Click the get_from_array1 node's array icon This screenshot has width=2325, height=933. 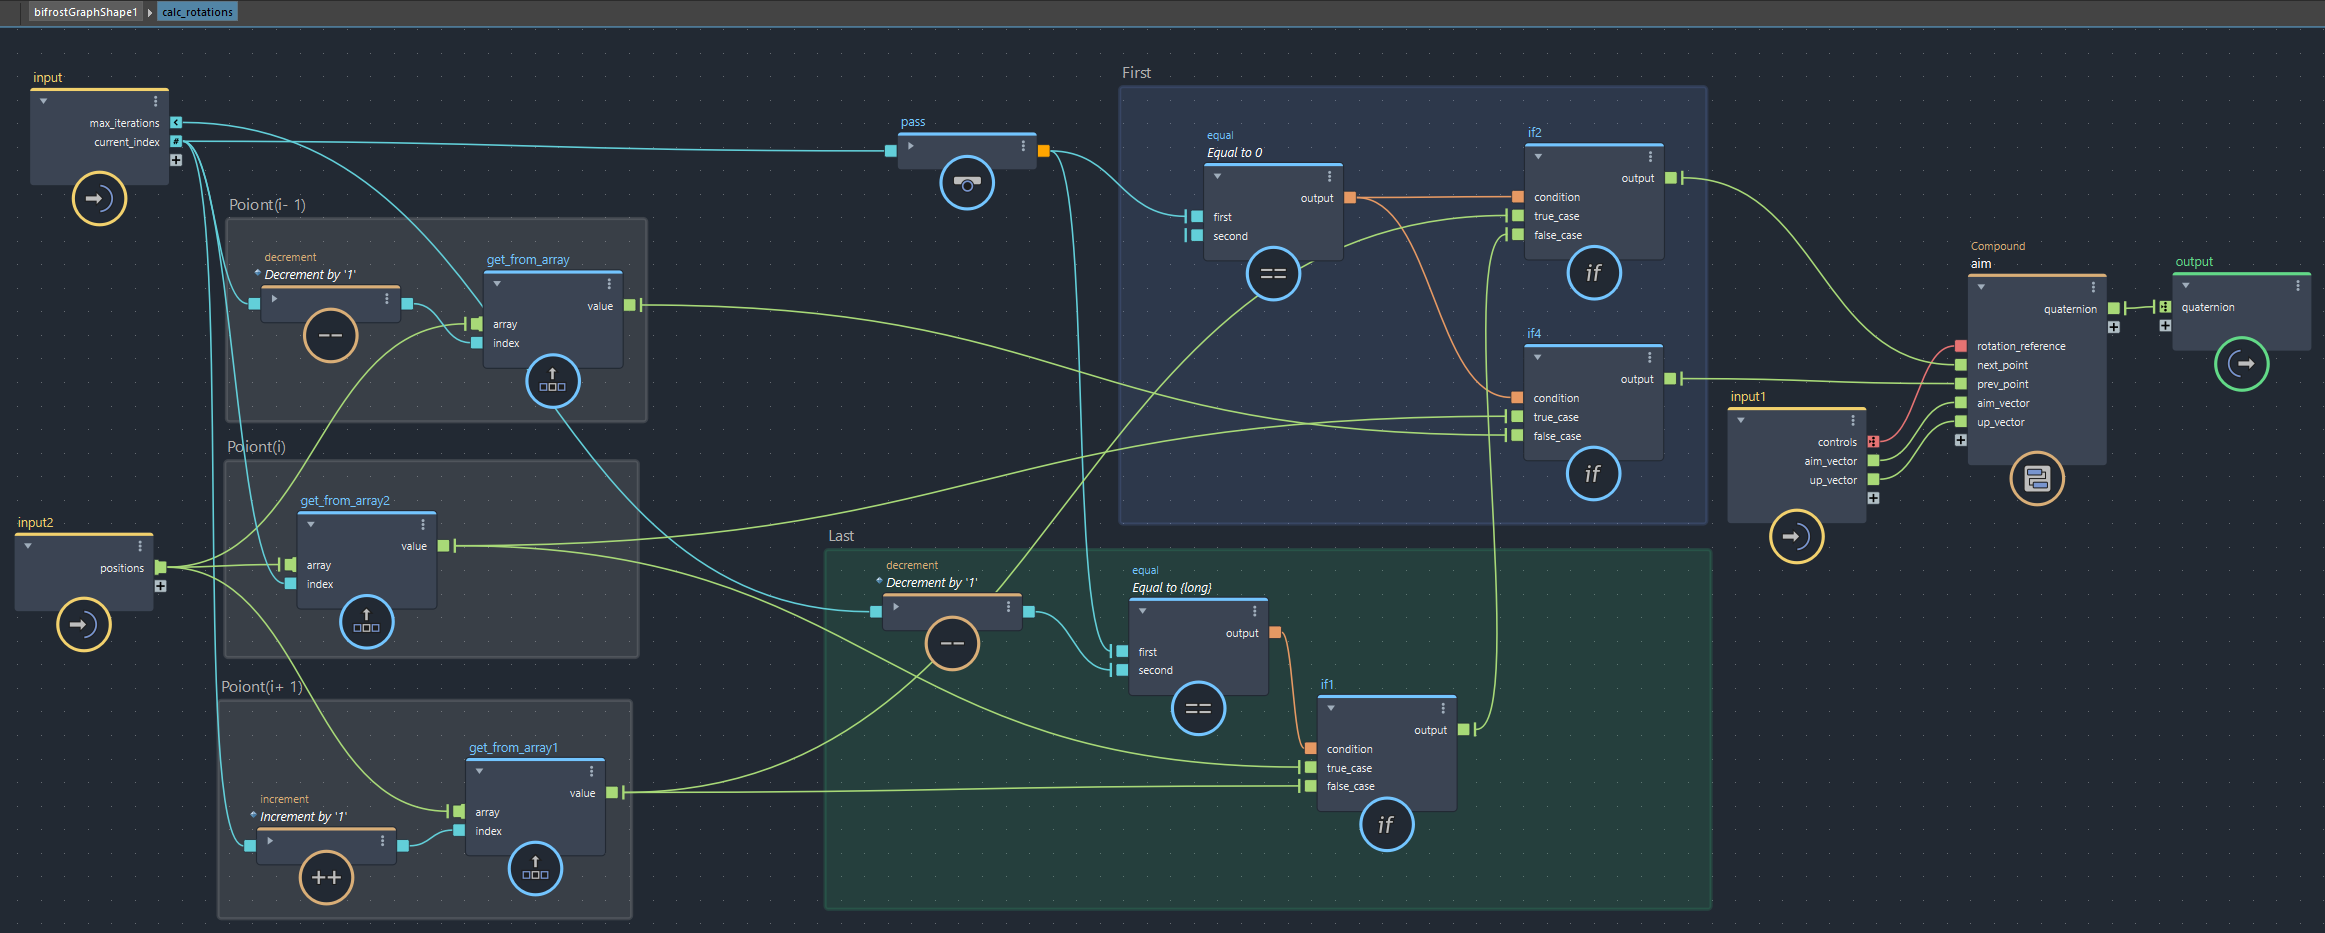[x=535, y=869]
